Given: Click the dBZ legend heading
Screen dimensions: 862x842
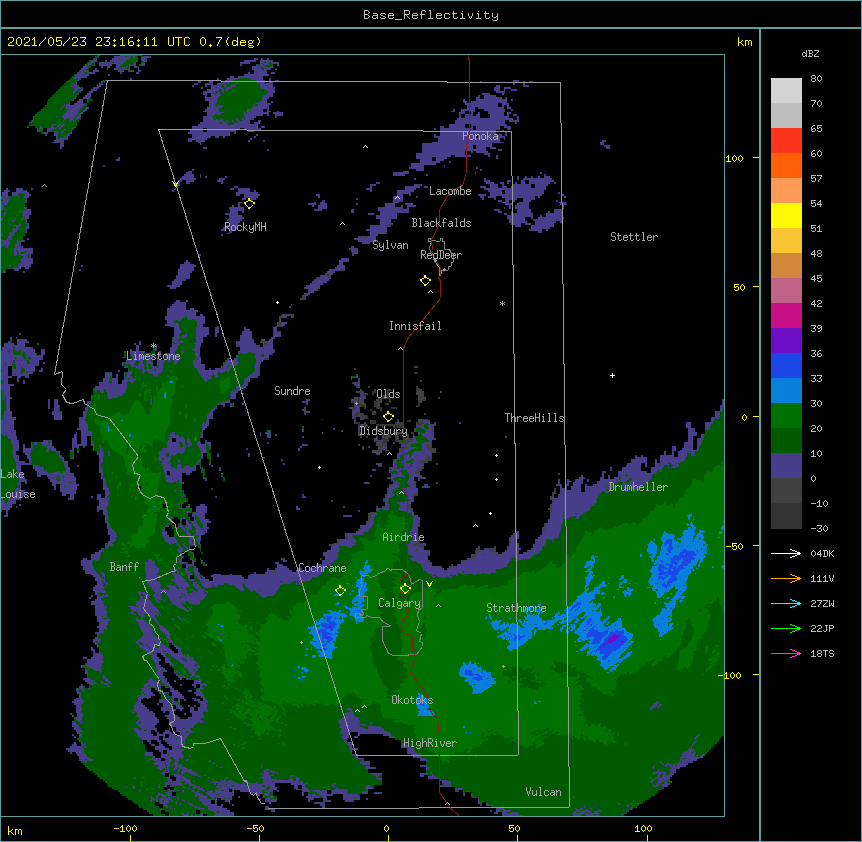Looking at the screenshot, I should click(x=810, y=53).
